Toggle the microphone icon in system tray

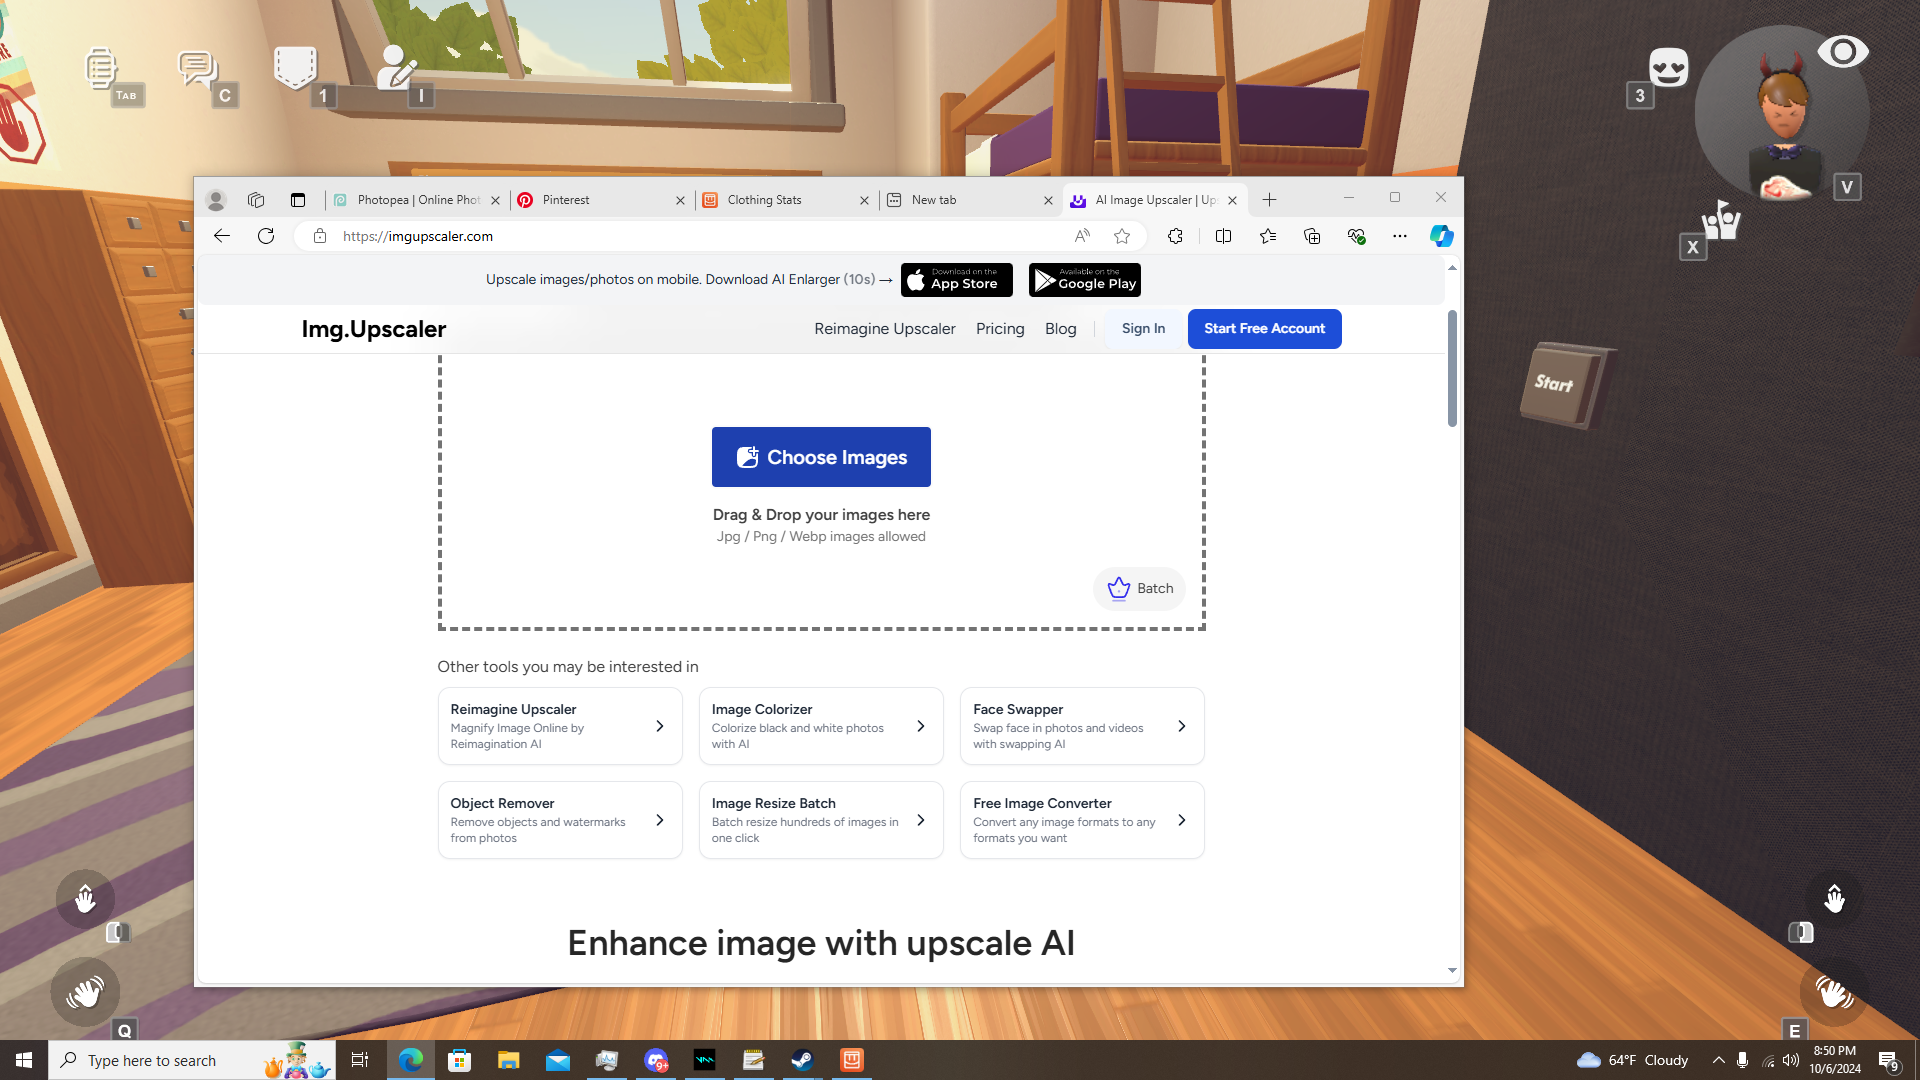(x=1742, y=1060)
